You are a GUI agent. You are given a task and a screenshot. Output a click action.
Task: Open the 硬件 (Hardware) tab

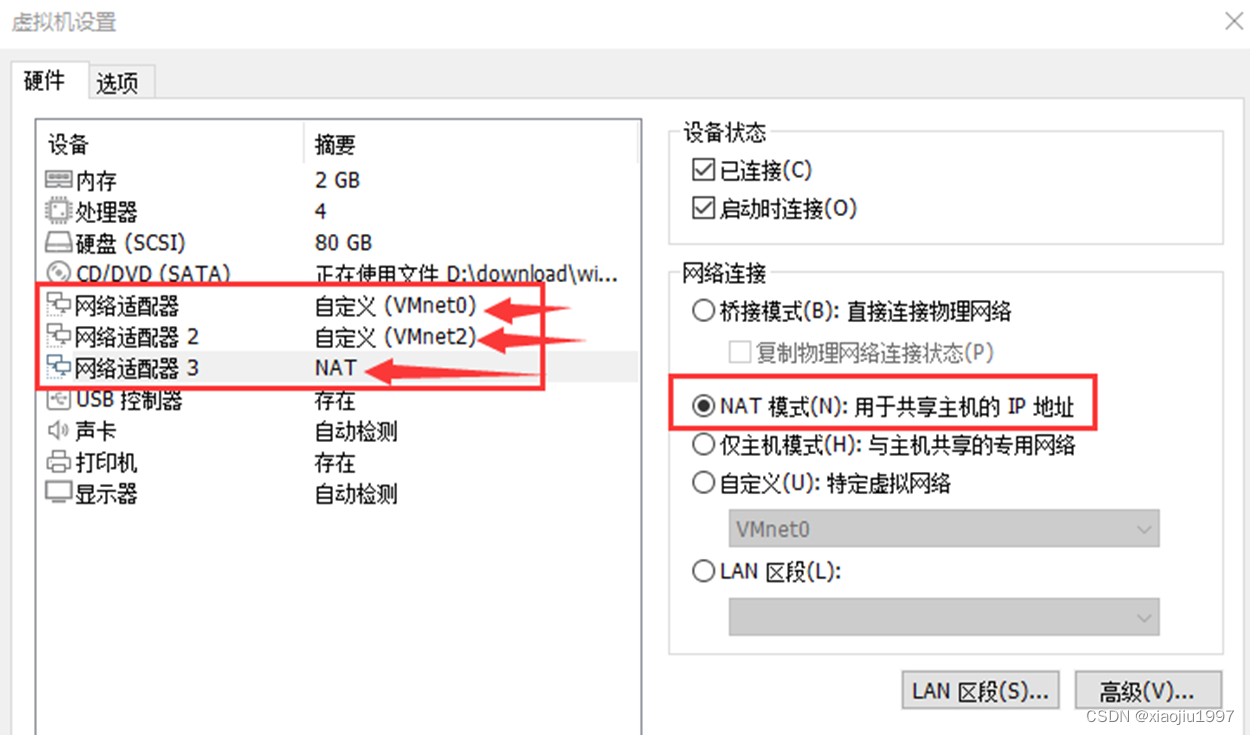click(44, 81)
